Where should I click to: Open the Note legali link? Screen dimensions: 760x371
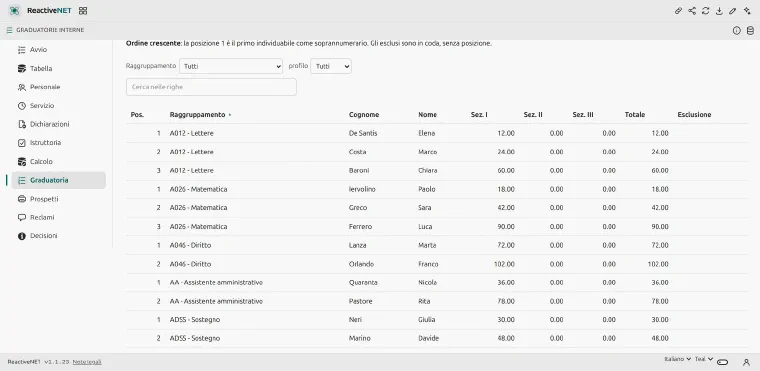(87, 362)
